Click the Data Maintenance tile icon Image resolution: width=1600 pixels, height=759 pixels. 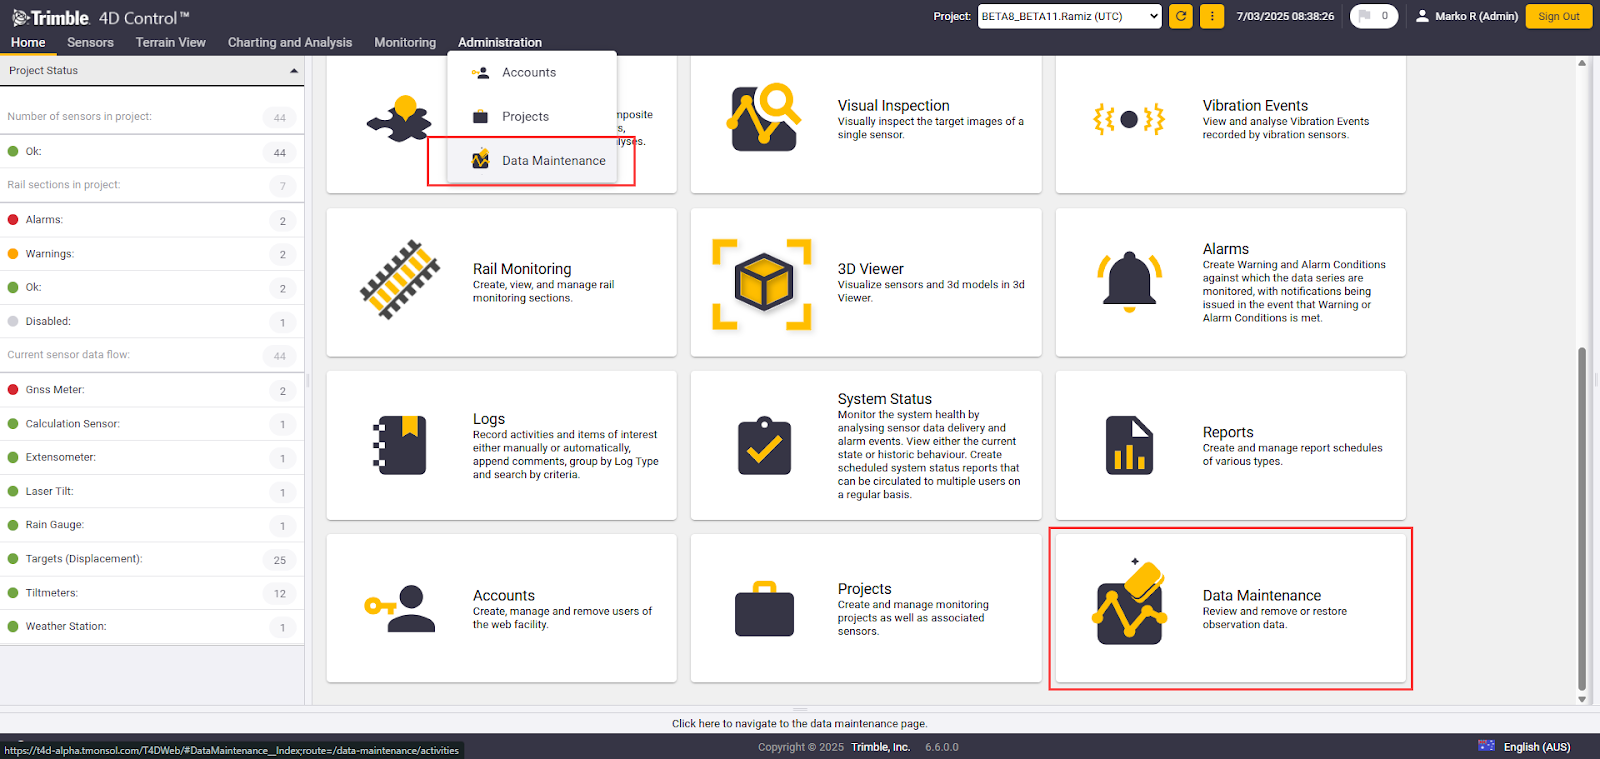coord(1129,605)
